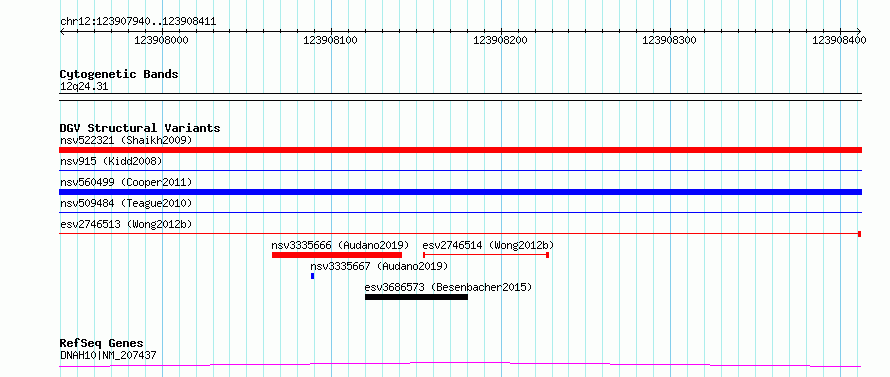Screen dimensions: 890x377
Task: Click the DGV Structural Variants track title
Action: pyautogui.click(x=140, y=128)
